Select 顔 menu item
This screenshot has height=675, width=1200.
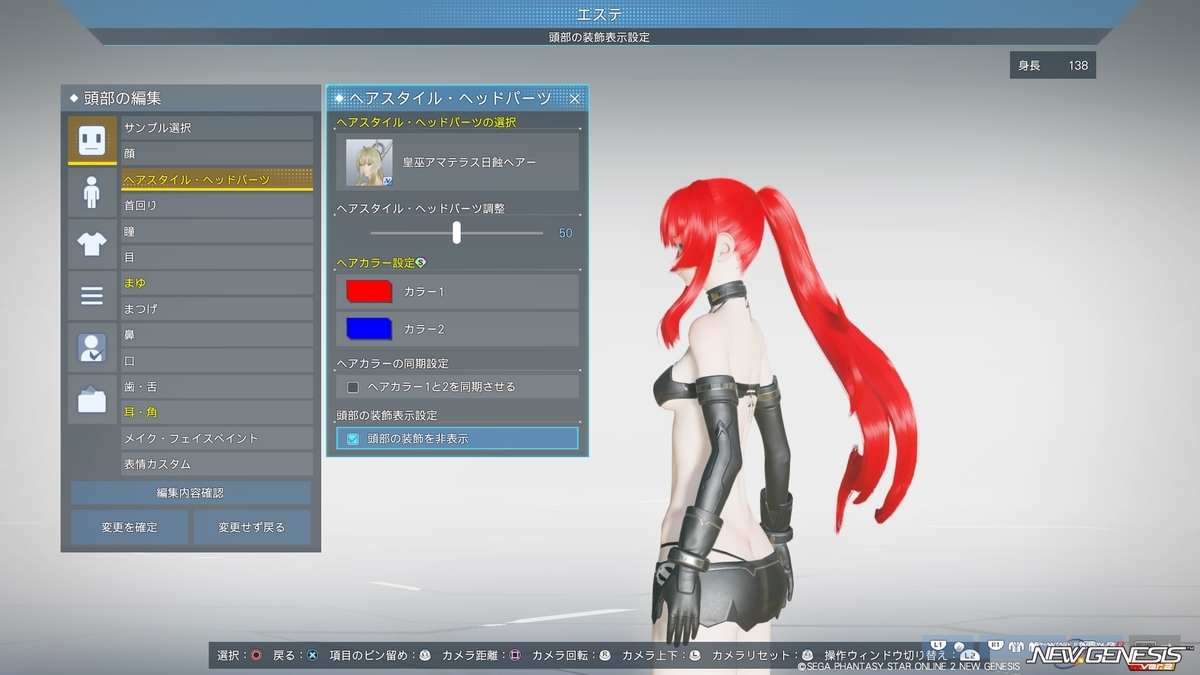[x=217, y=154]
